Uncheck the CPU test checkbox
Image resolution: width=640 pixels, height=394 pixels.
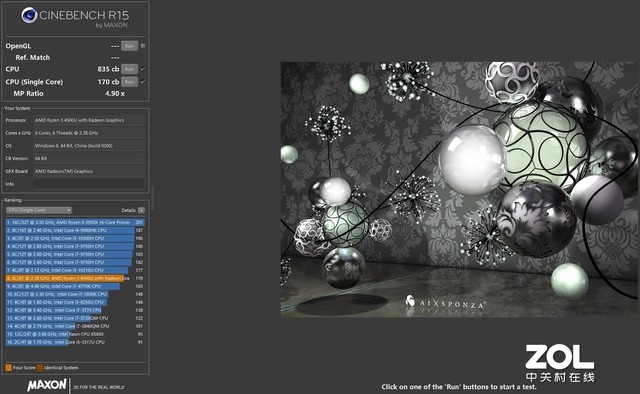coord(143,69)
